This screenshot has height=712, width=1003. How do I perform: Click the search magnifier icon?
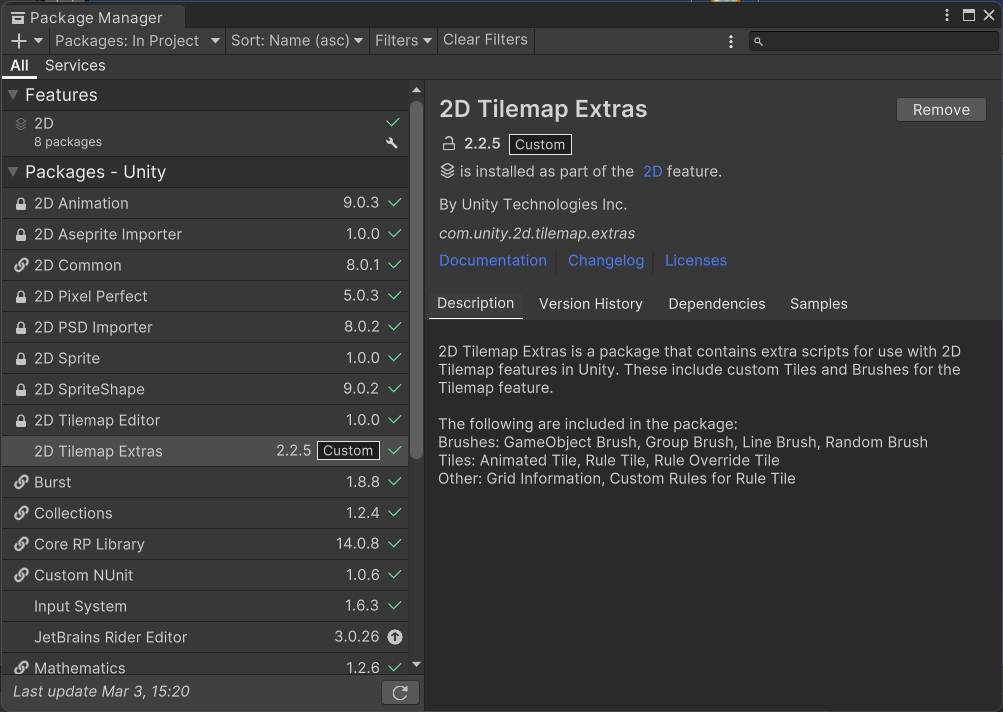[758, 42]
